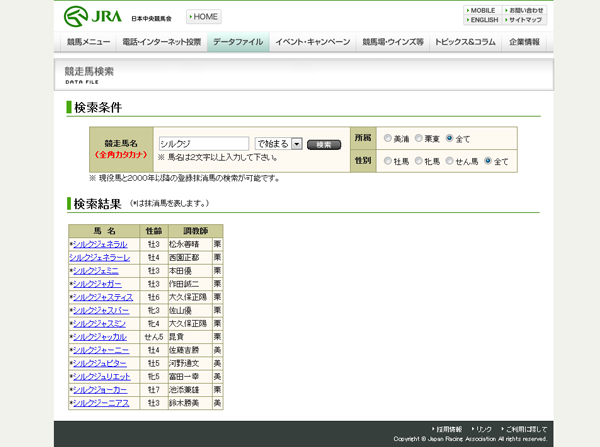Click the 性齢 column header
The width and height of the screenshot is (600, 447).
point(154,231)
